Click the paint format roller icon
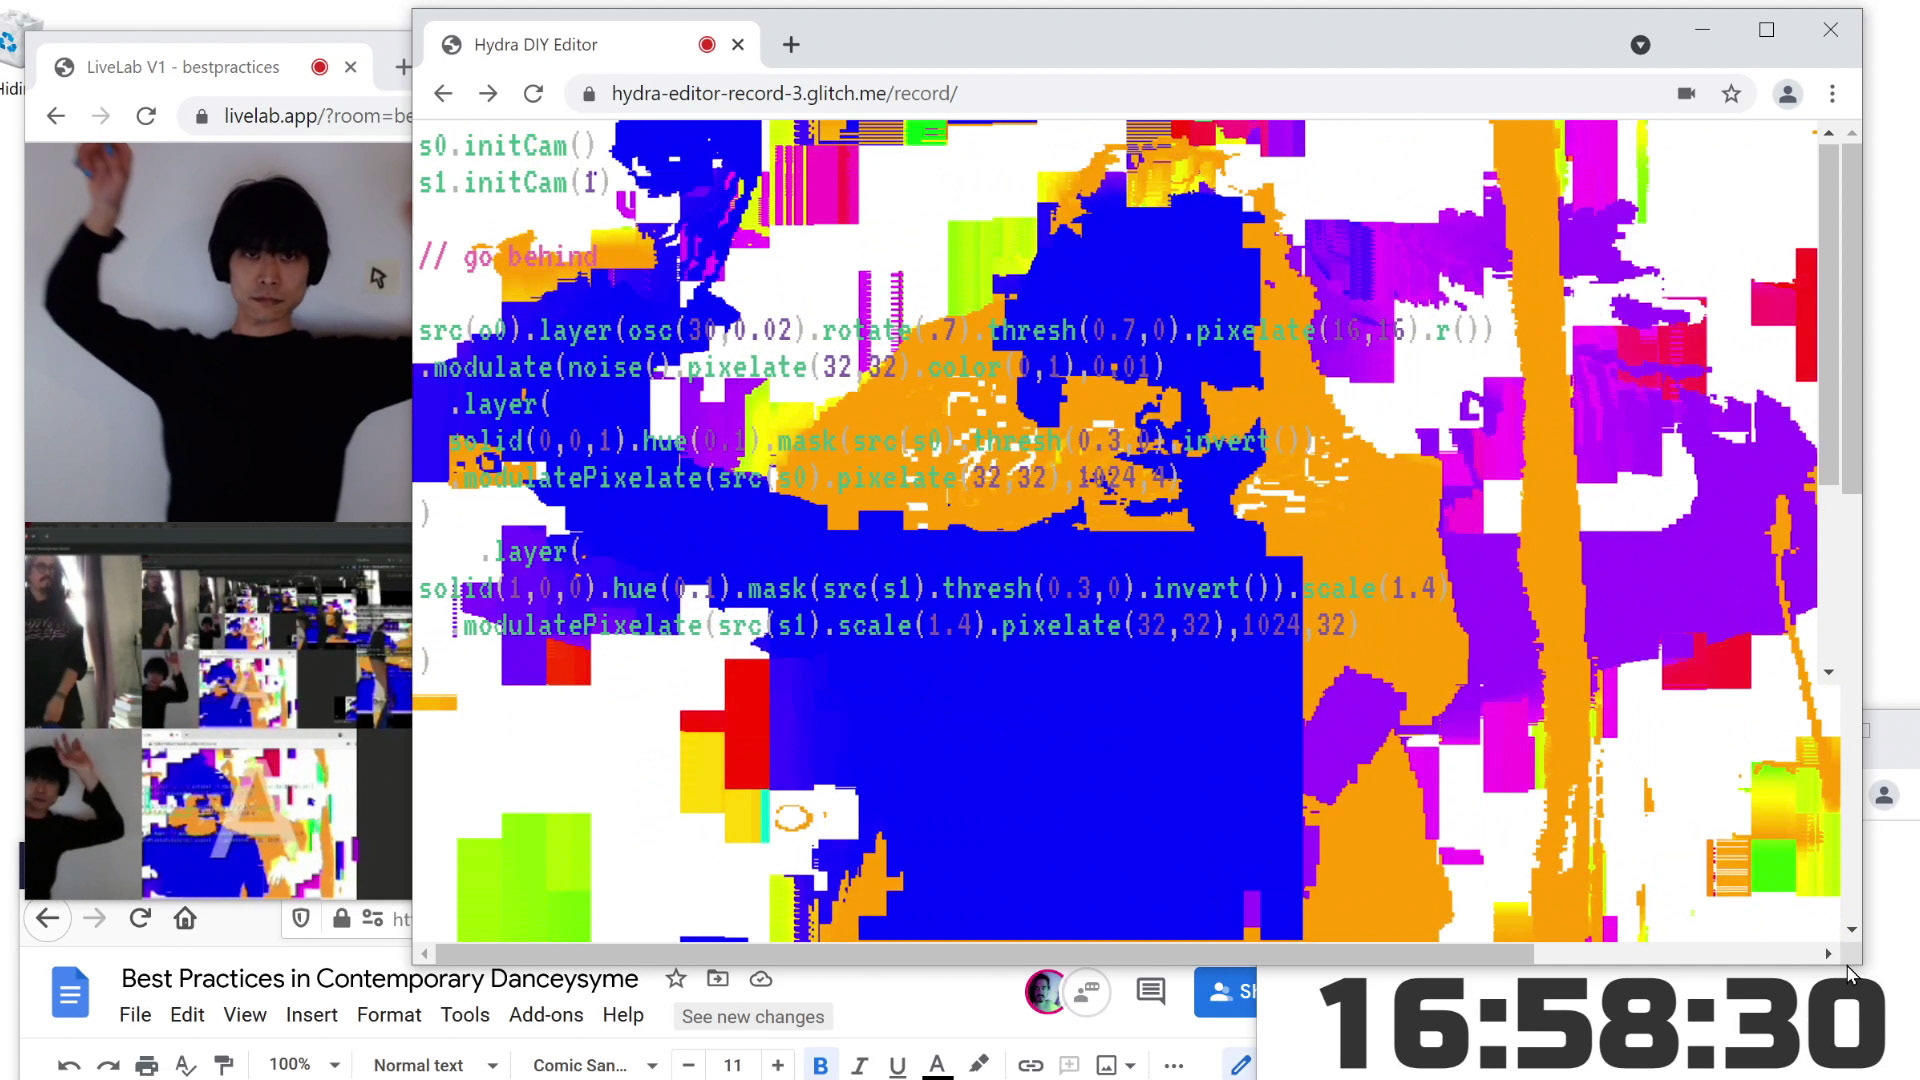1920x1080 pixels. coord(224,1065)
